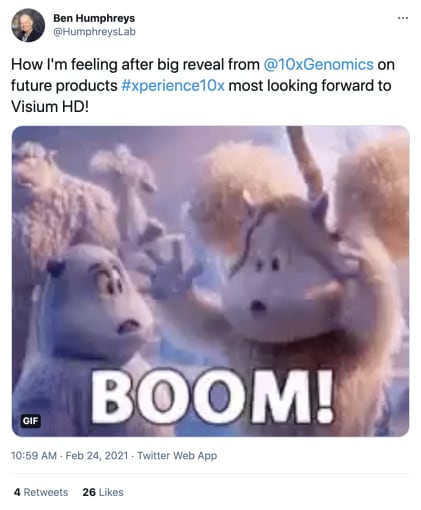Click Ben Humphreys' profile avatar
The image size is (421, 510).
28,25
